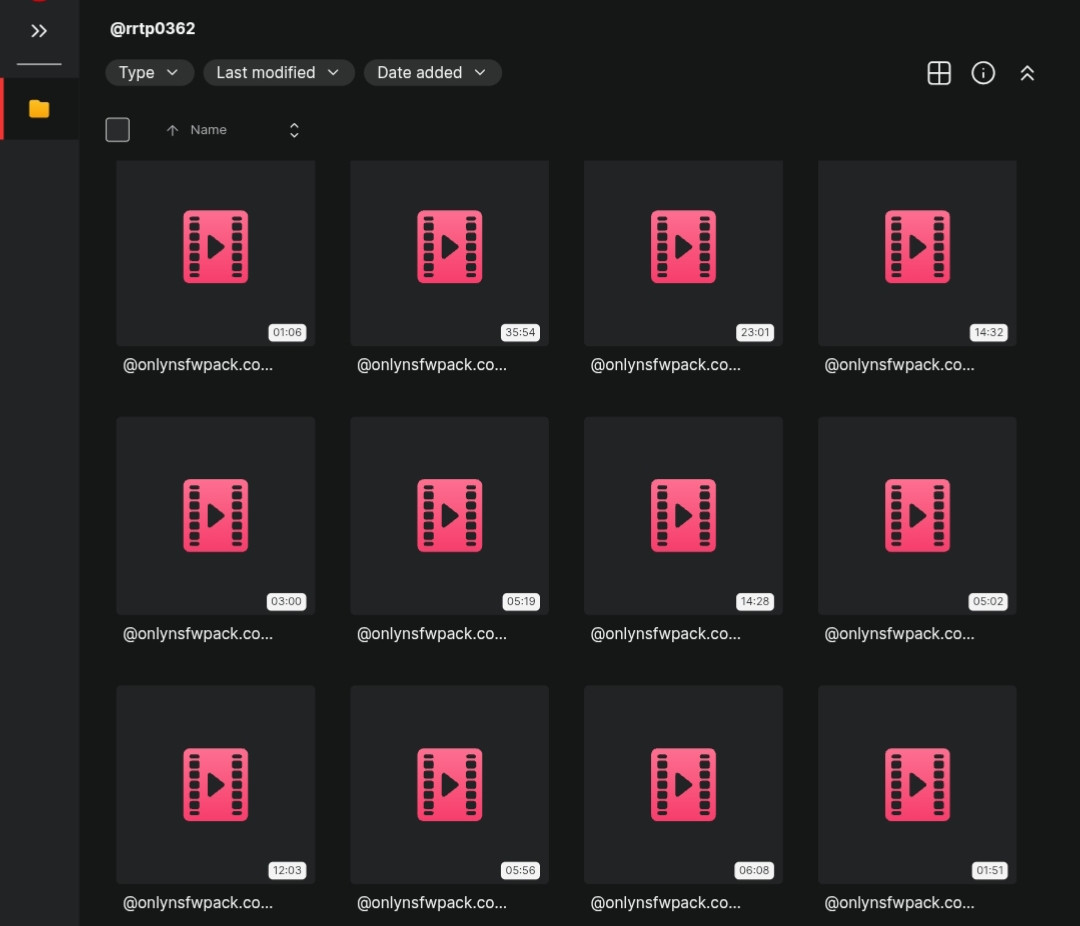Tick the select-all checkbox
1080x926 pixels.
(118, 130)
